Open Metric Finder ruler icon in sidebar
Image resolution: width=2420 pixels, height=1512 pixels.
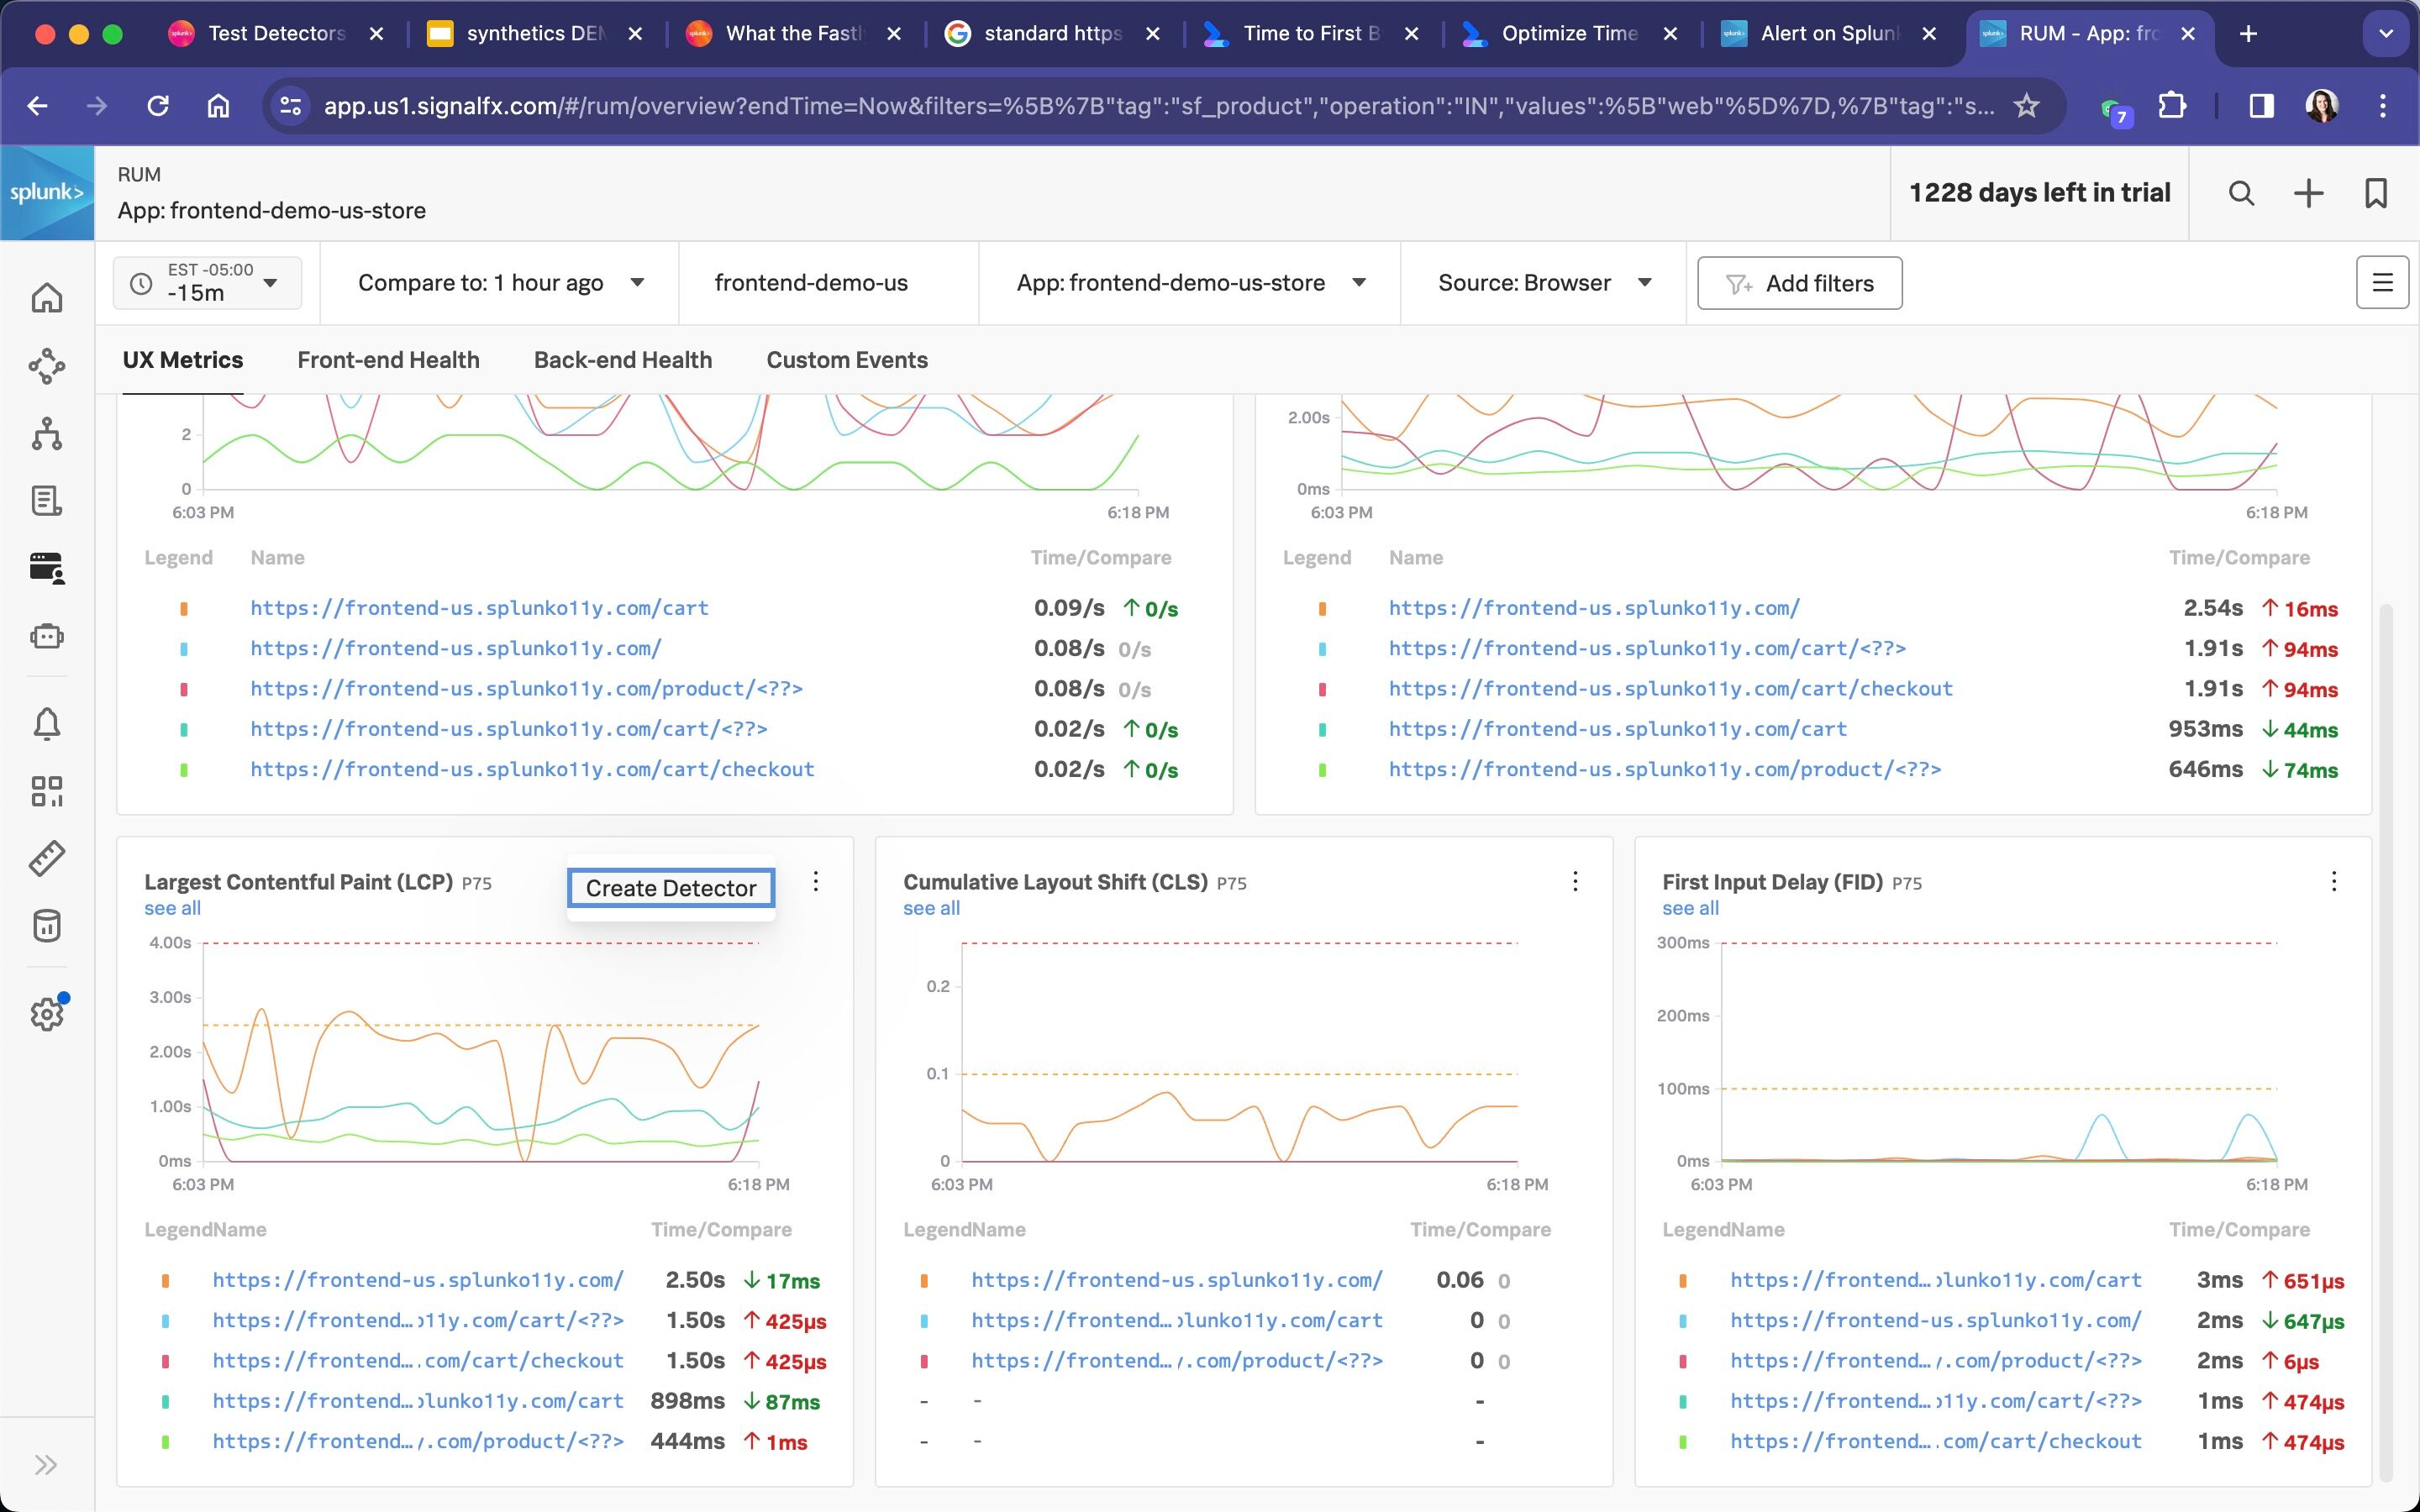pos(47,858)
